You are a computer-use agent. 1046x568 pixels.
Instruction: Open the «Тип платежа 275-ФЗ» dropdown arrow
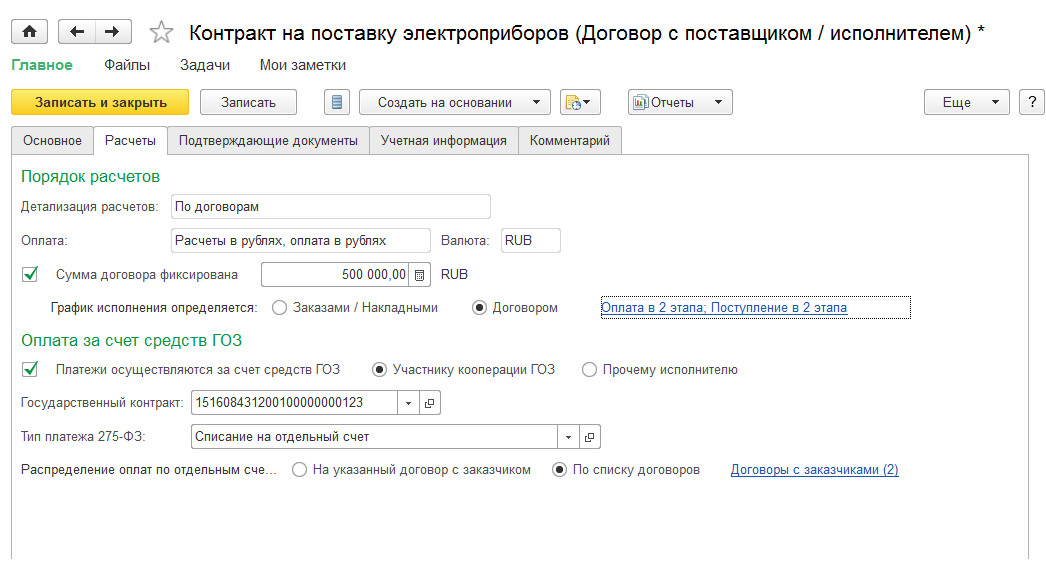(568, 436)
